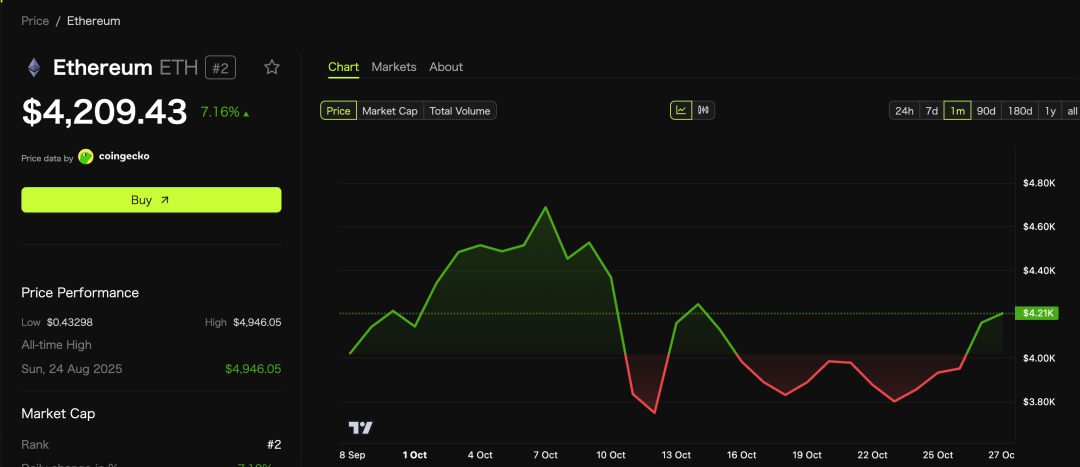Open the About tab
Image resolution: width=1080 pixels, height=467 pixels.
(x=446, y=67)
